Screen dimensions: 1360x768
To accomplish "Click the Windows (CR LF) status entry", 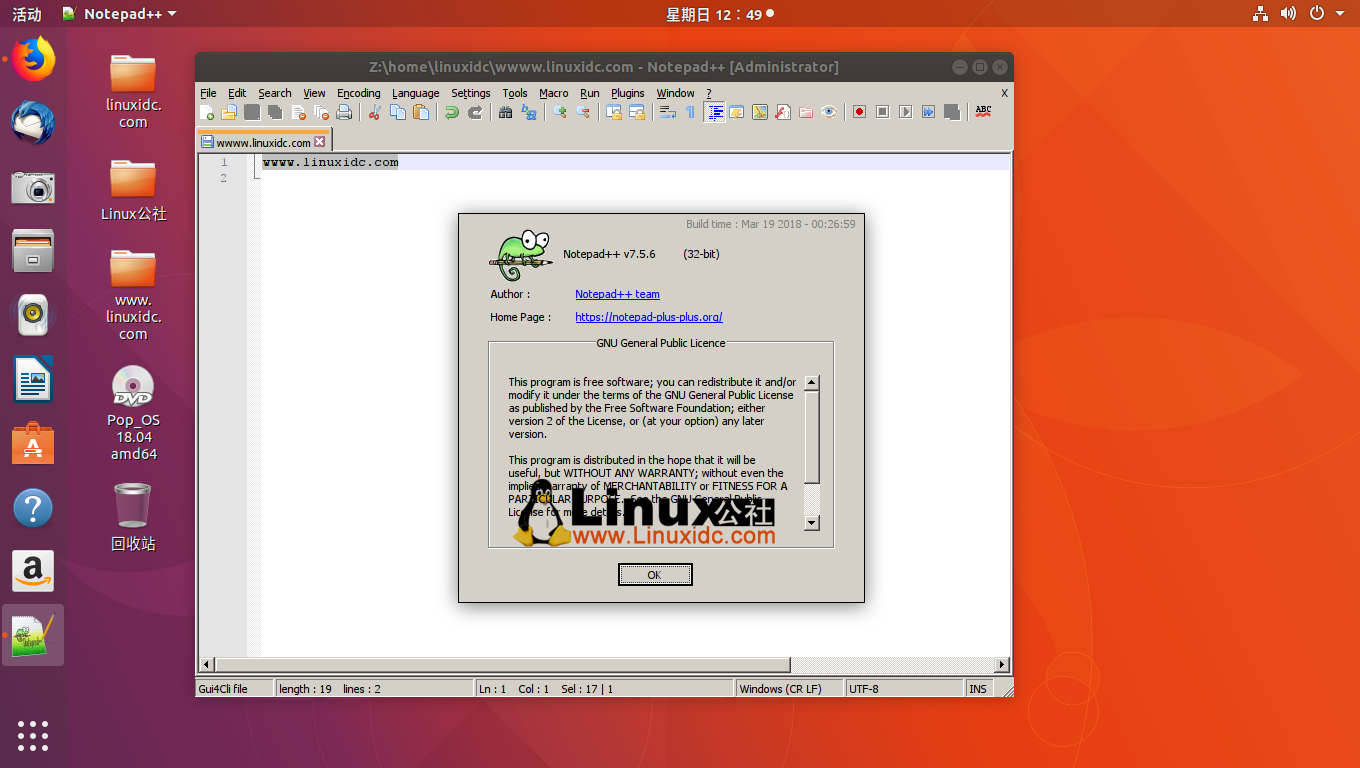I will (x=790, y=688).
